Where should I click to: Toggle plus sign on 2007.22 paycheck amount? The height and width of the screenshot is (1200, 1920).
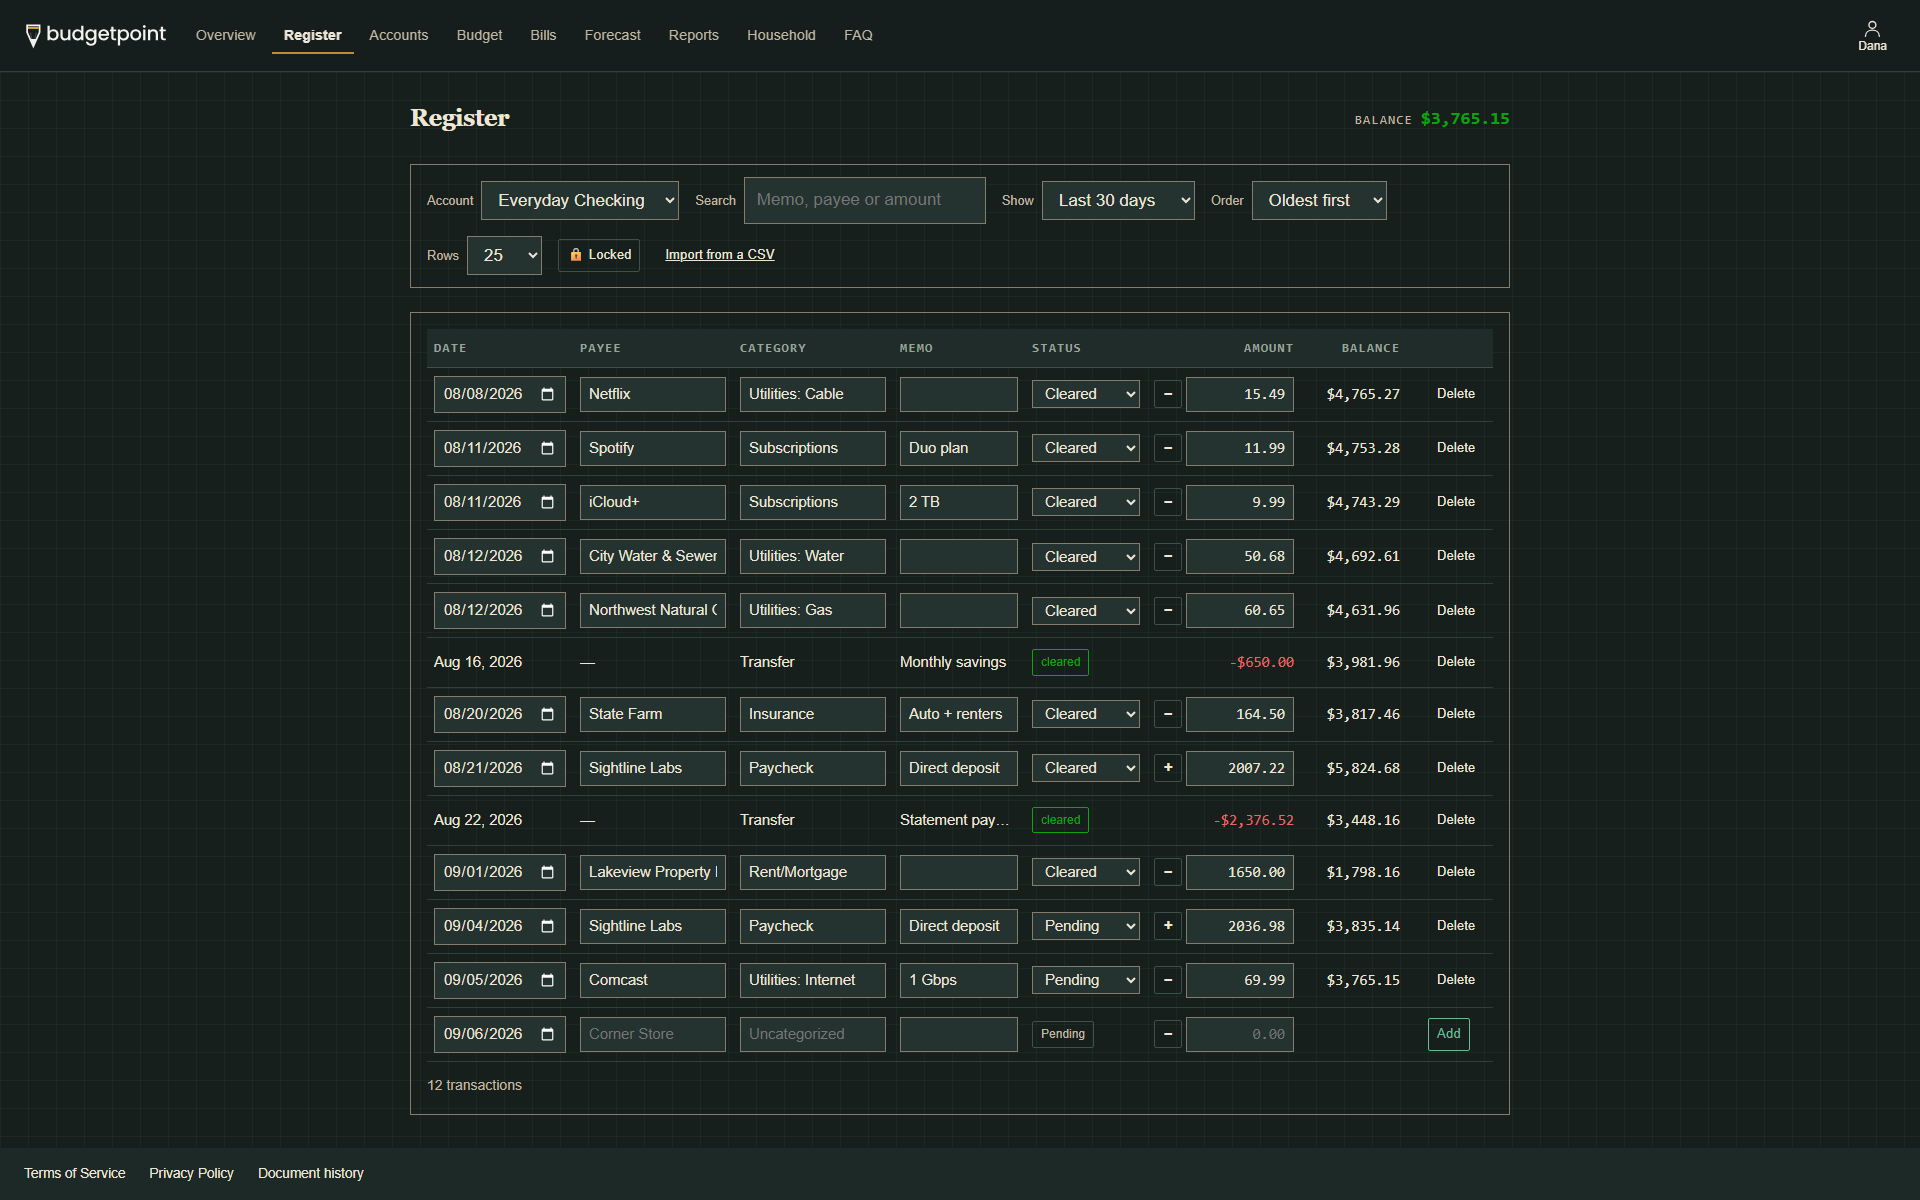point(1167,768)
